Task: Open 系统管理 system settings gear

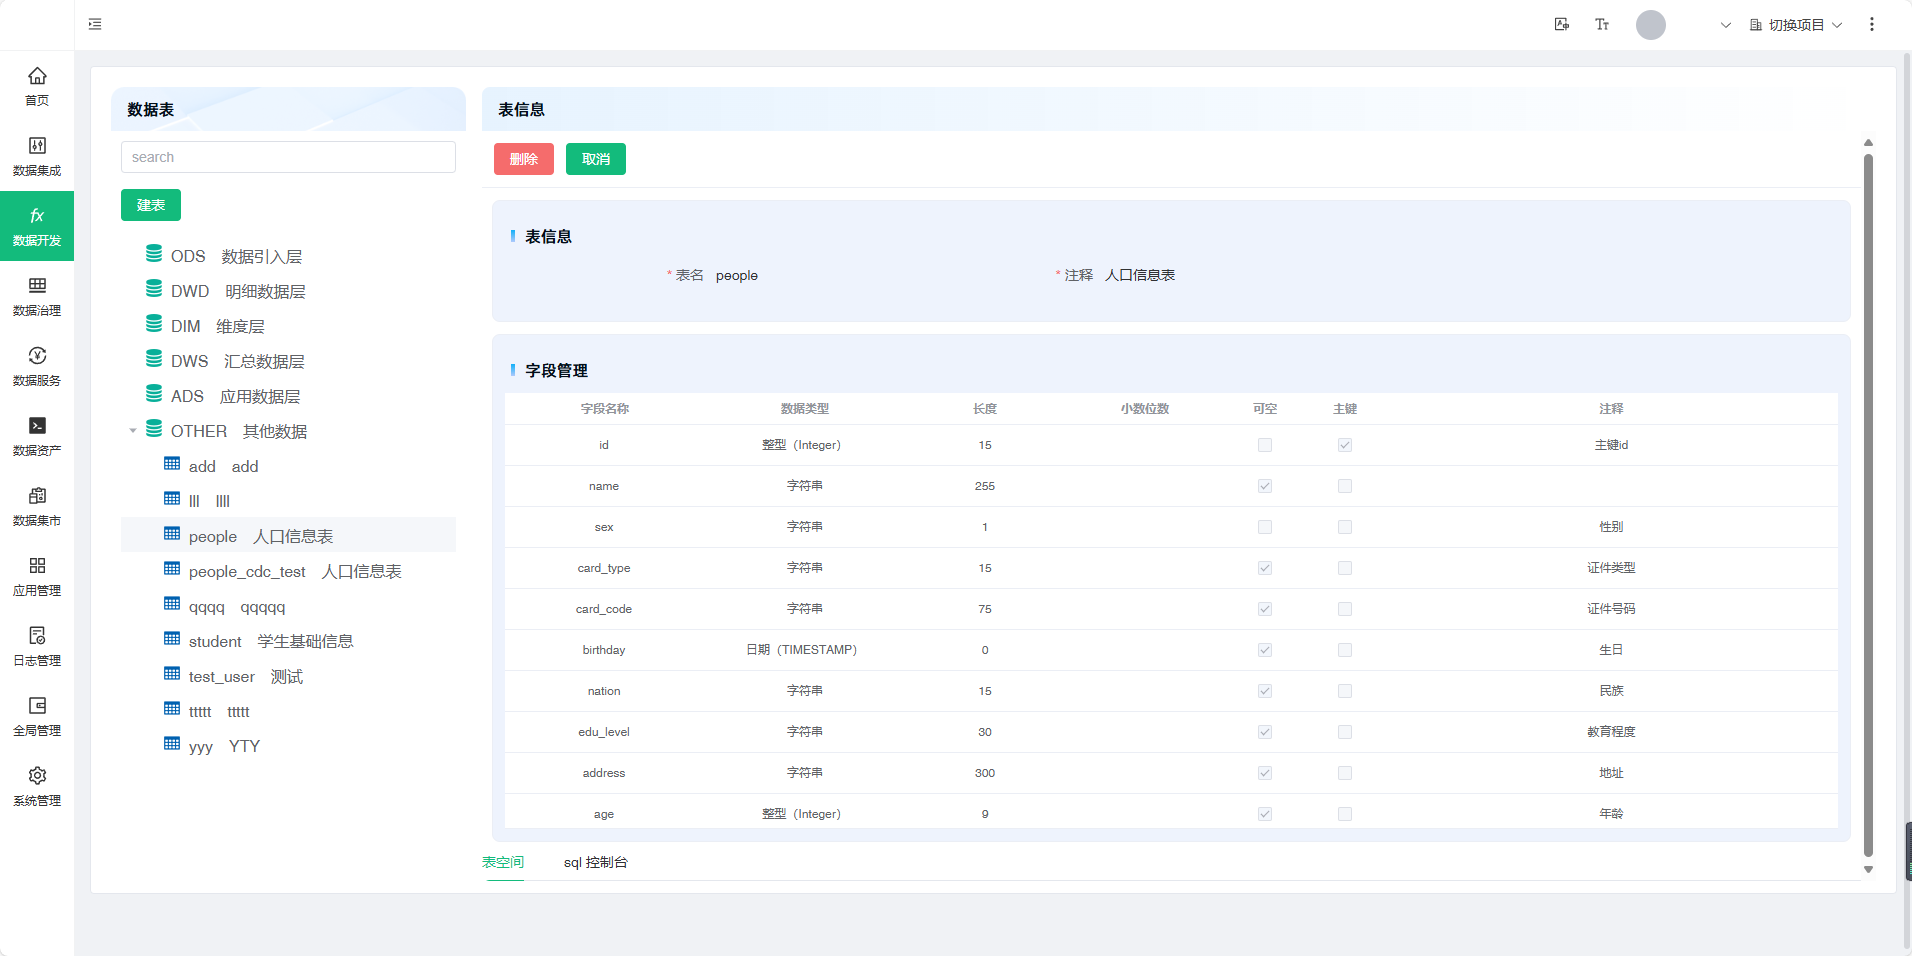Action: (x=37, y=786)
